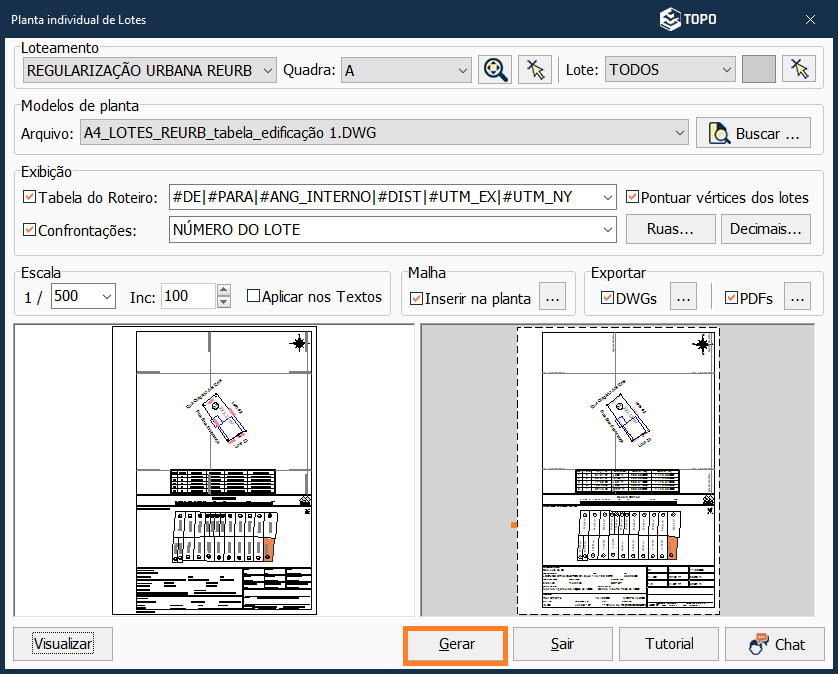
Task: Click the pick-on-screen cursor icon after Quadra
Action: [x=535, y=69]
